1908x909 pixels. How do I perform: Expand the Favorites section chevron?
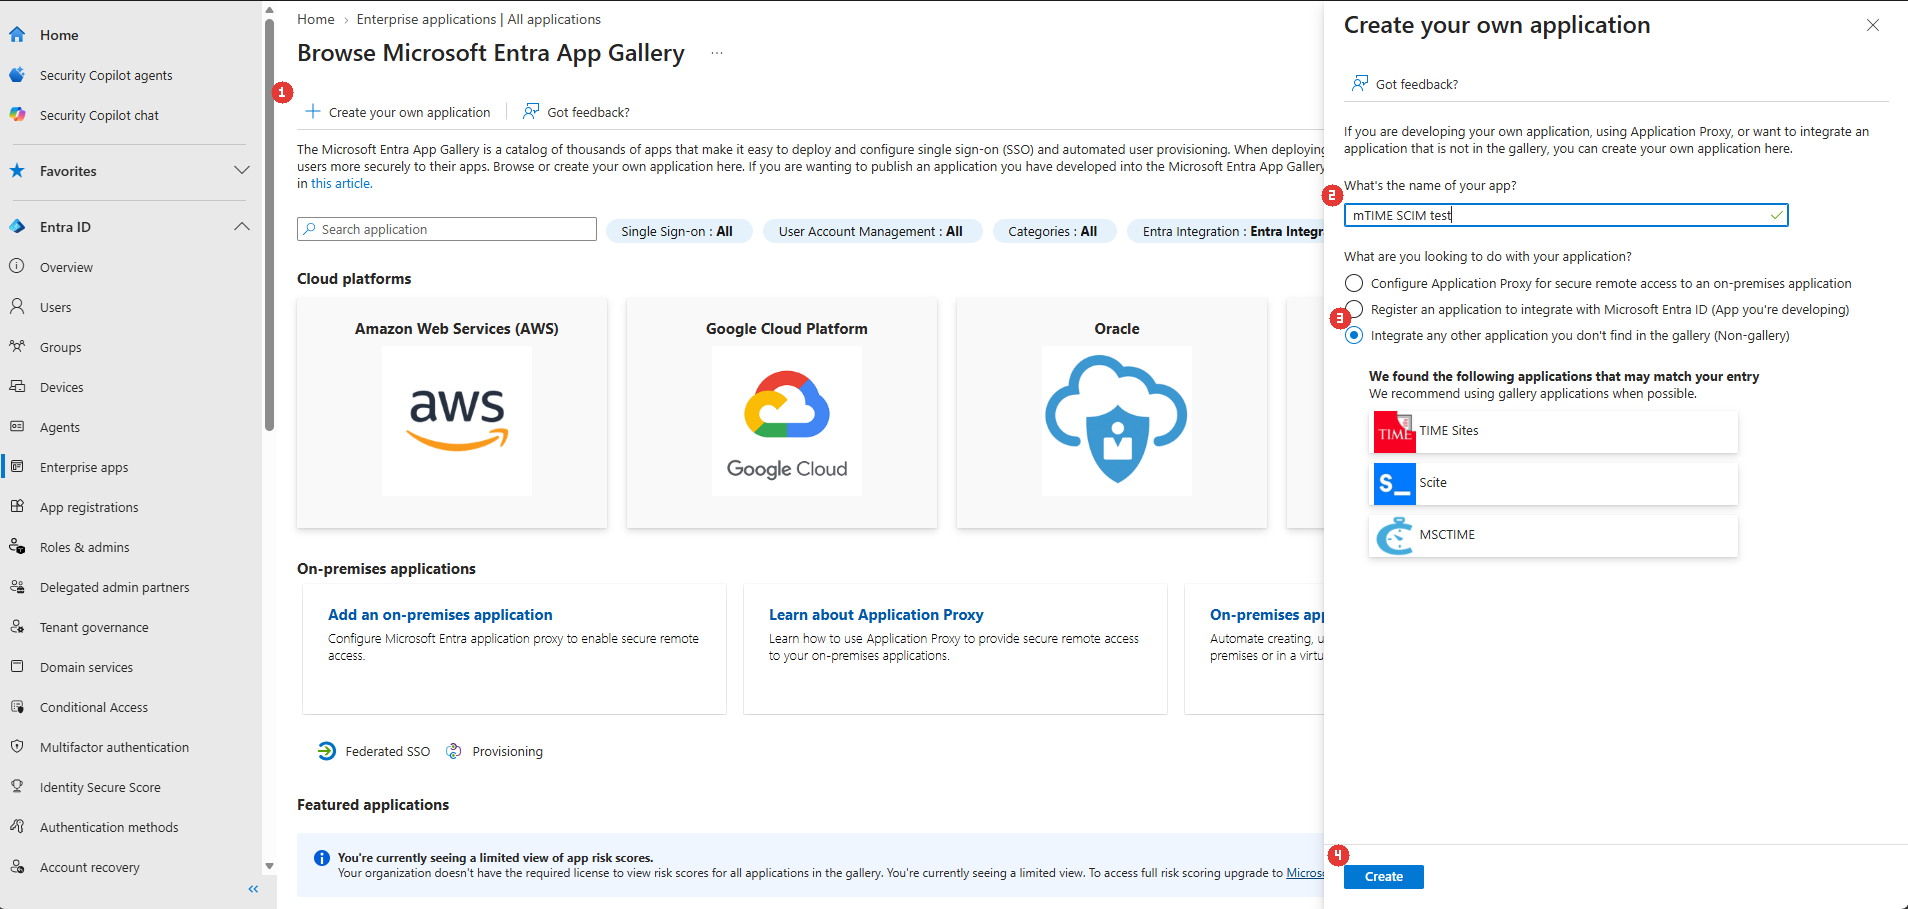[241, 171]
